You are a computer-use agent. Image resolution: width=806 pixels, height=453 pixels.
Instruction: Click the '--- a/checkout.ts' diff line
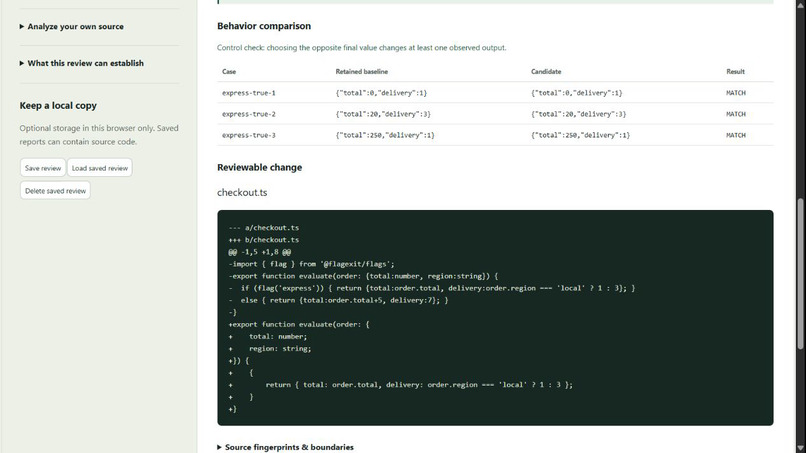click(264, 228)
